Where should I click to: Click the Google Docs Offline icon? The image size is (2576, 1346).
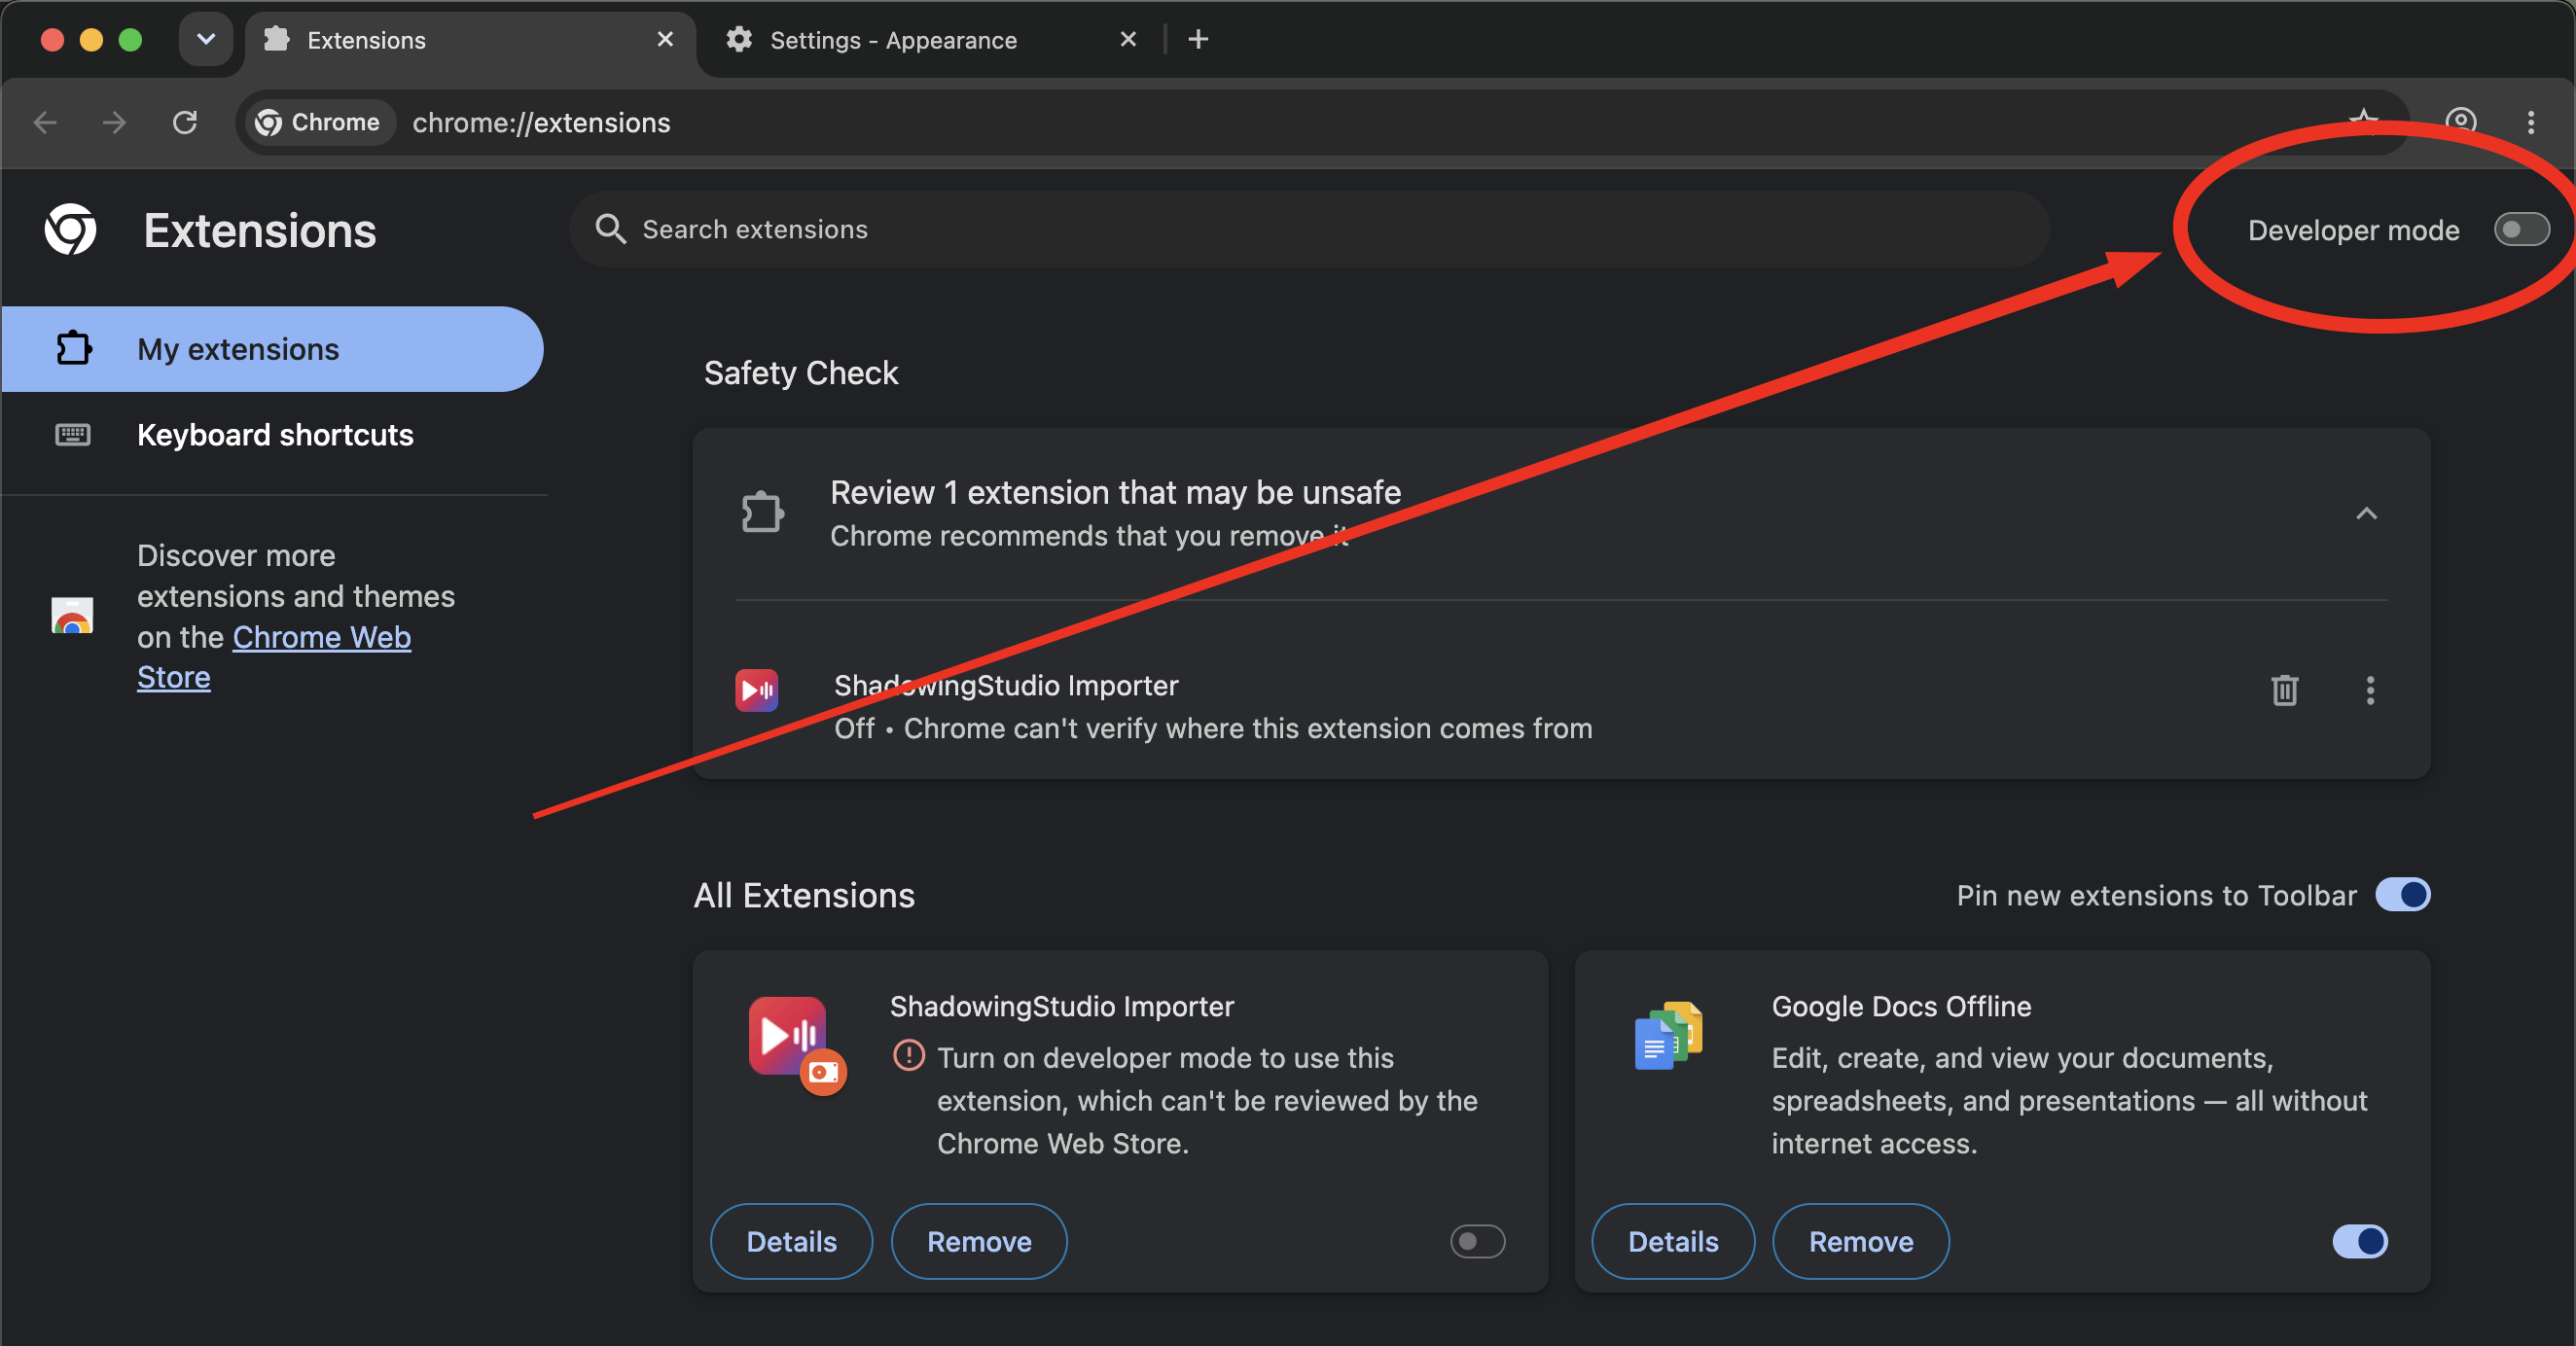(1668, 1036)
